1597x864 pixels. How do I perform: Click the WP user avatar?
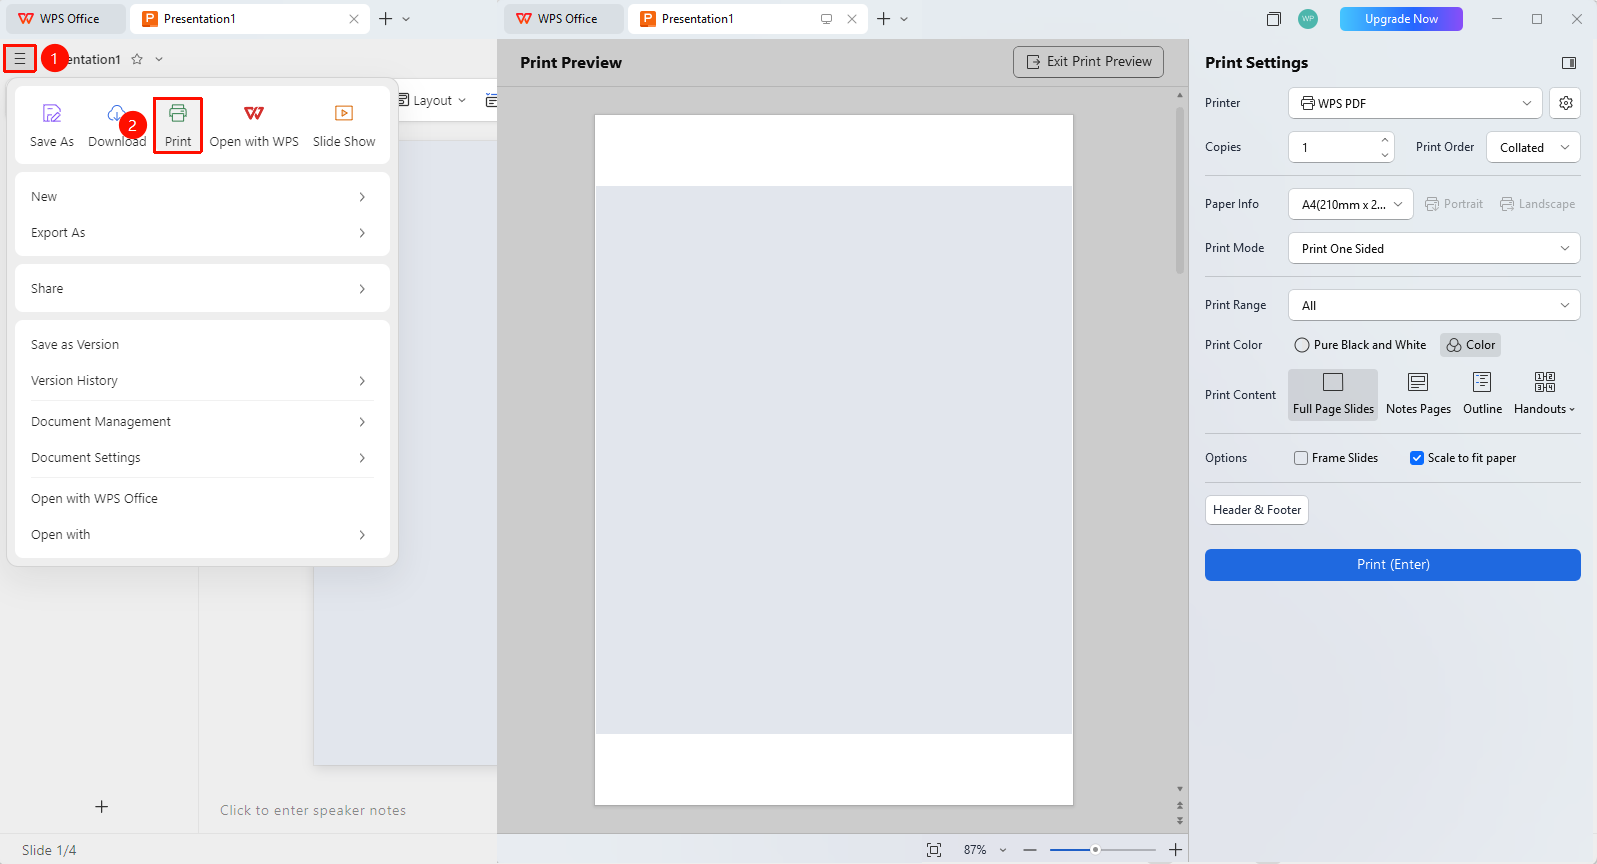point(1308,19)
